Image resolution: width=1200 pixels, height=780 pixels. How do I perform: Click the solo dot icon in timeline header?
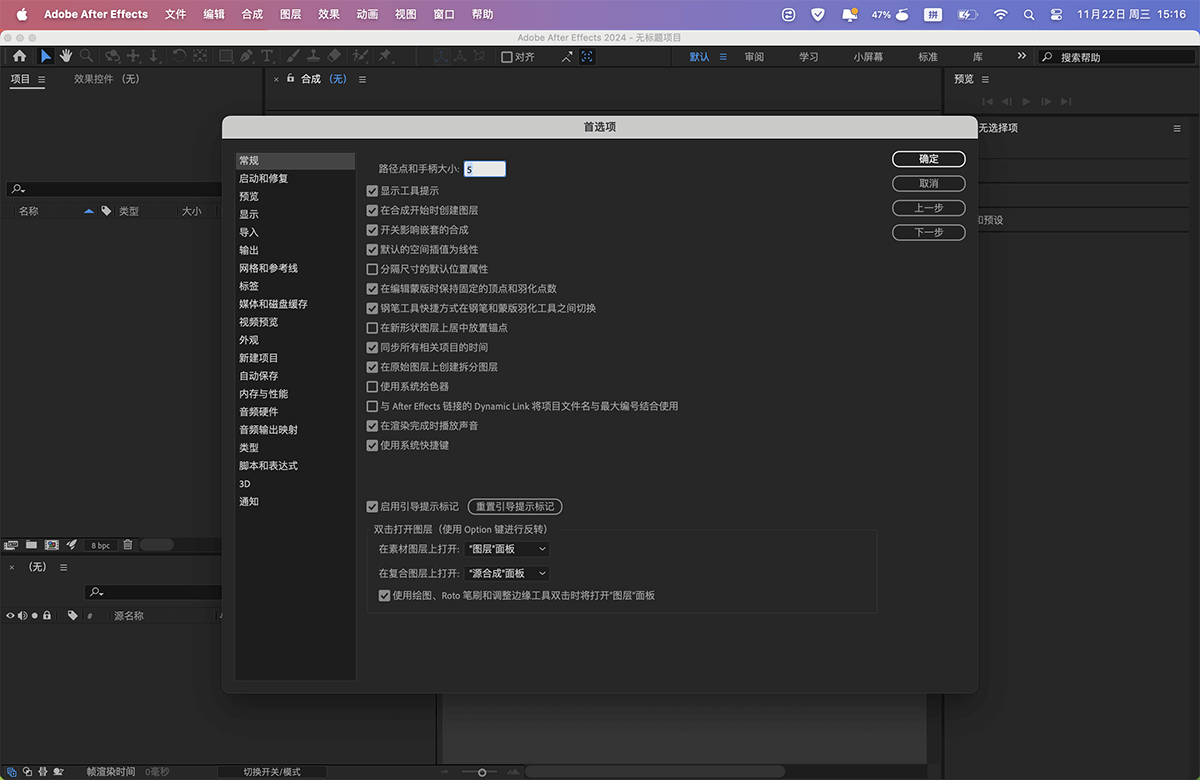tap(35, 616)
